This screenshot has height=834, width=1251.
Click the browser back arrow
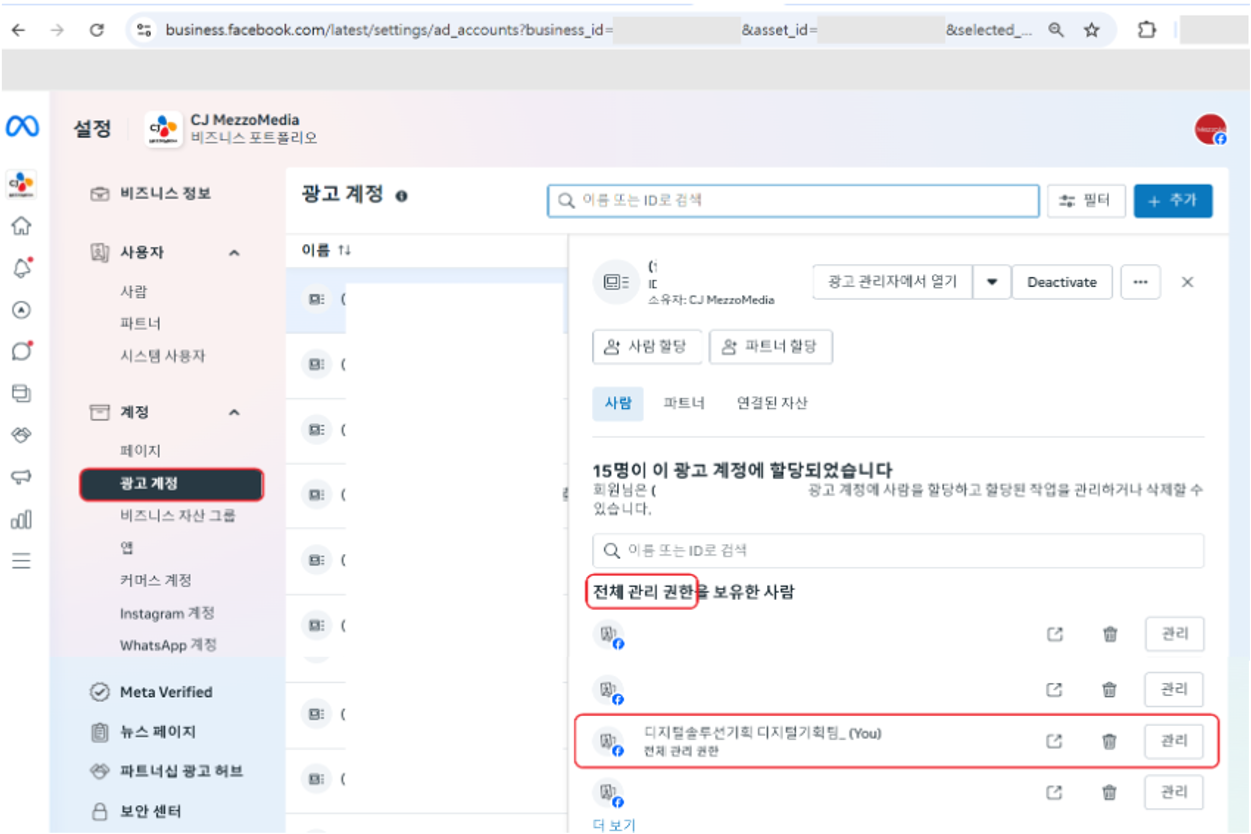click(18, 30)
